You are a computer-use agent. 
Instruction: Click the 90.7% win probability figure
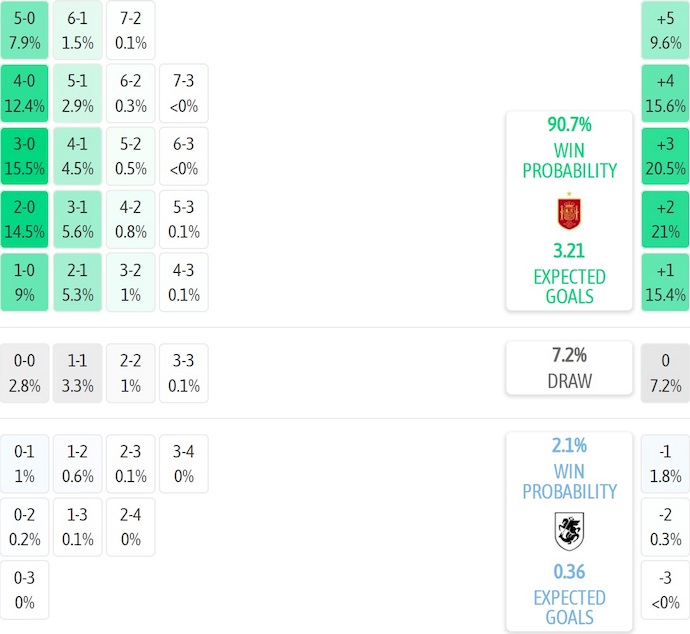pos(569,125)
